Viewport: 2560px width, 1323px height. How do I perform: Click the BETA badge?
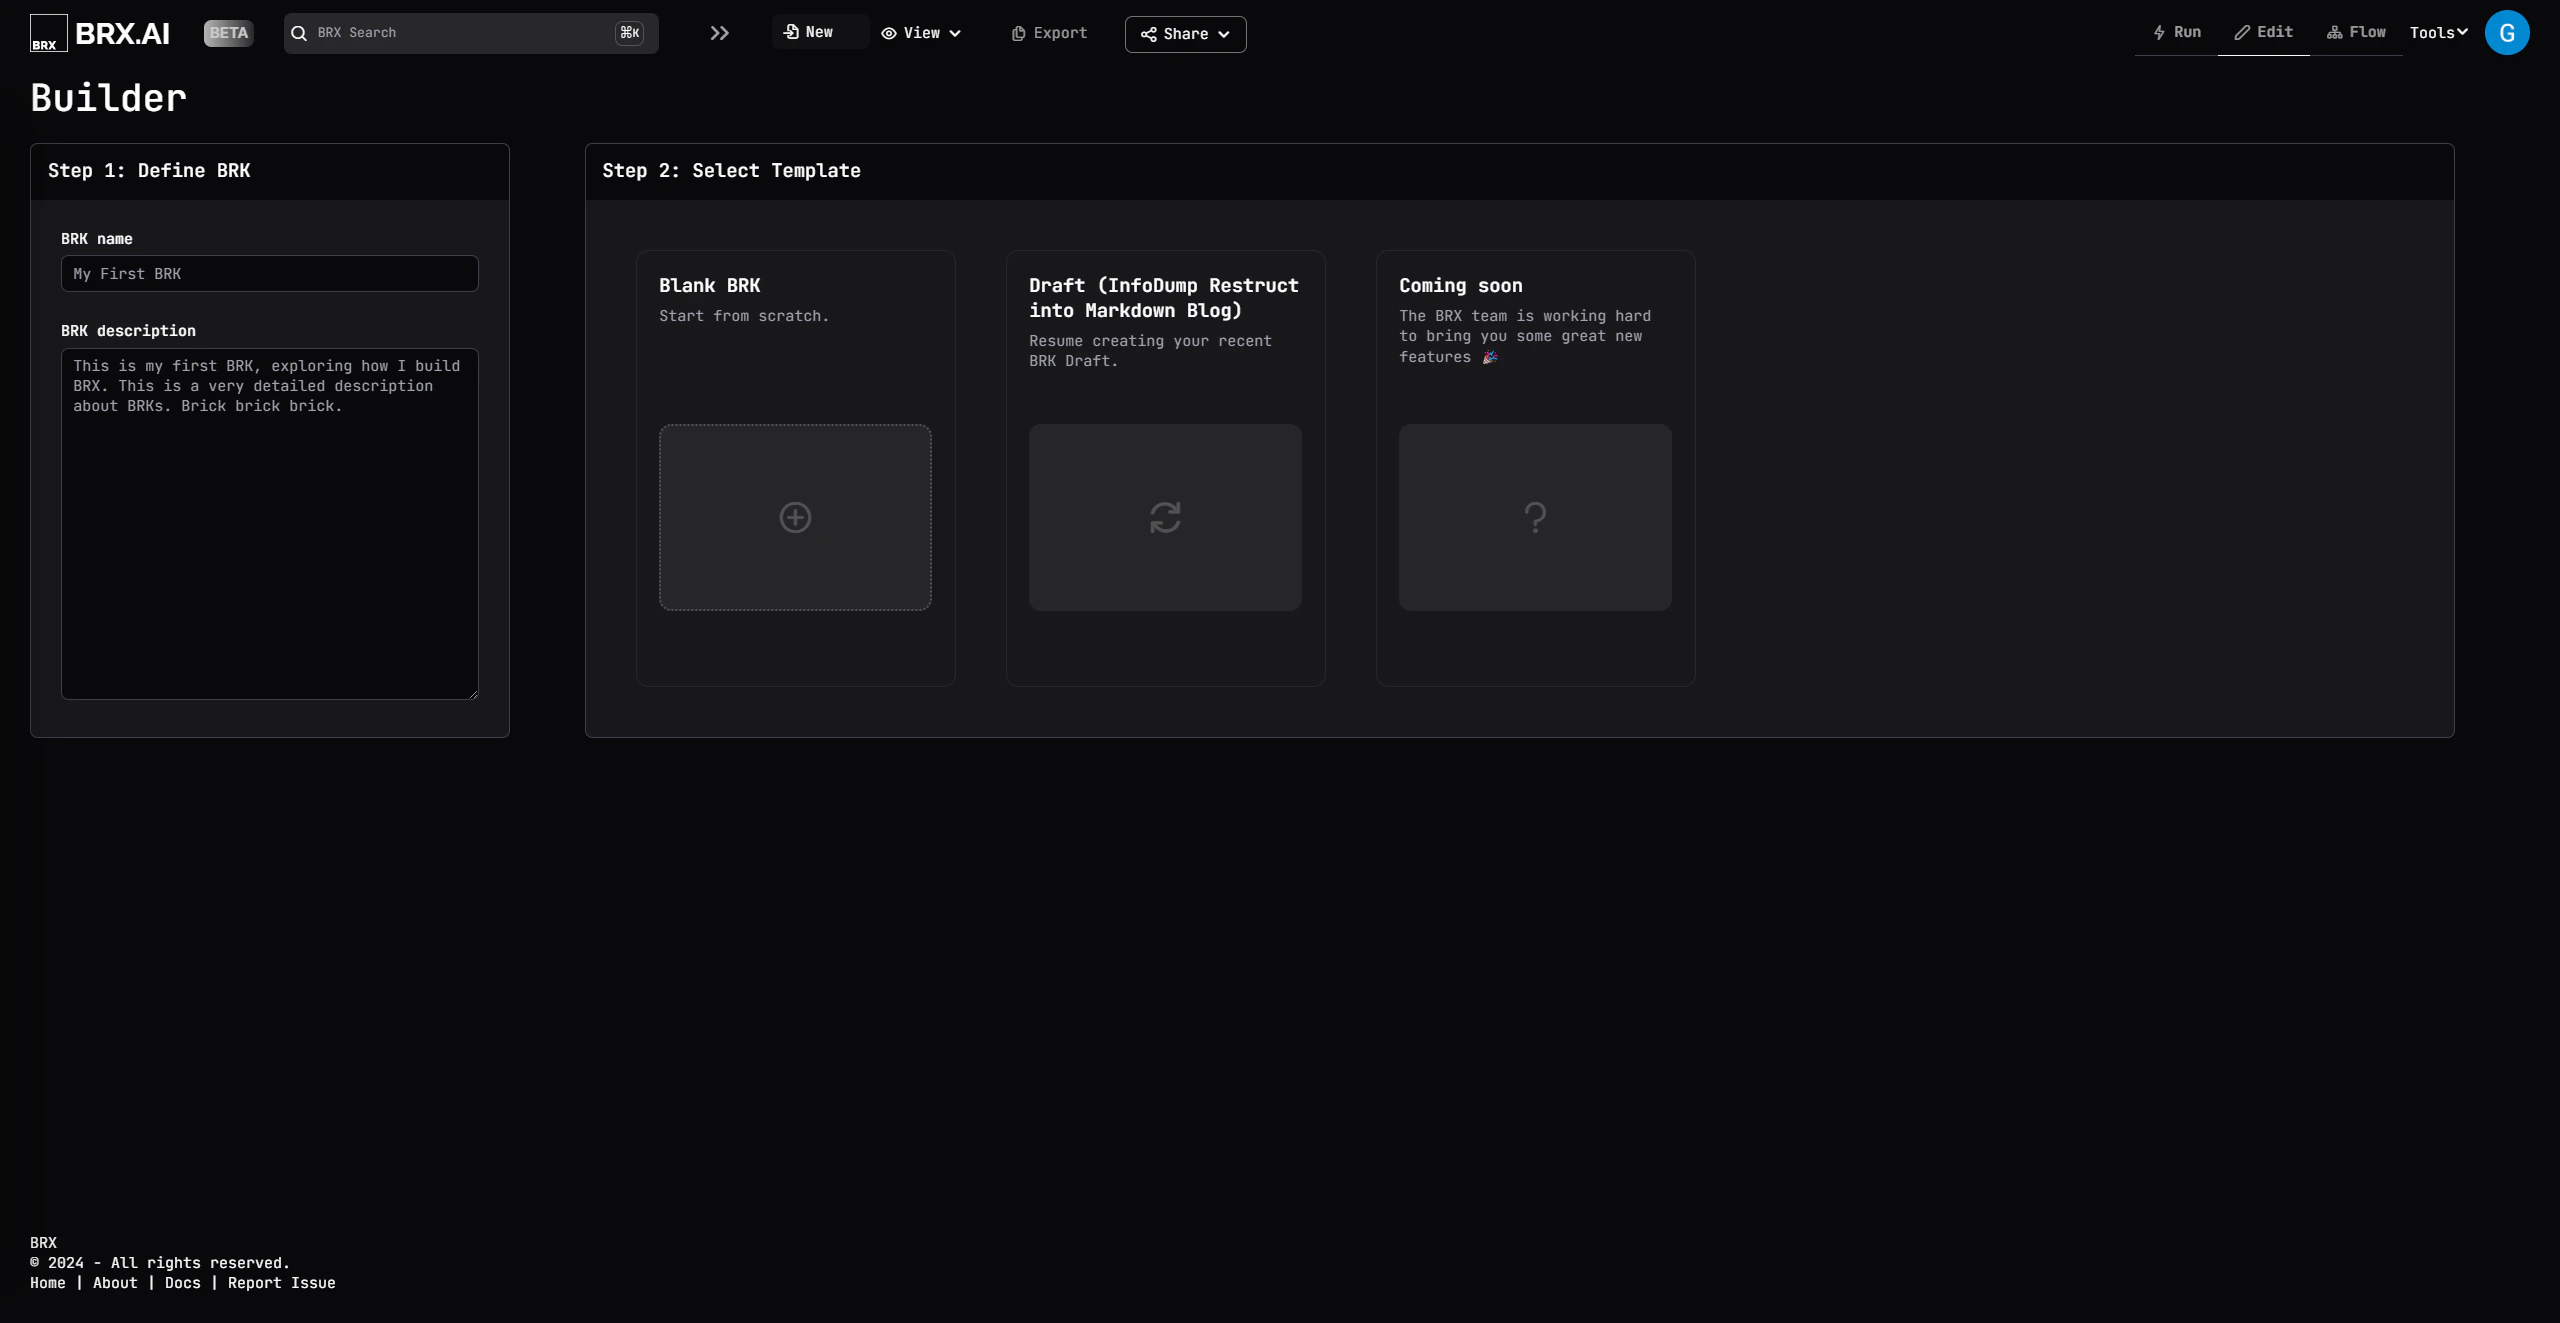click(x=228, y=33)
